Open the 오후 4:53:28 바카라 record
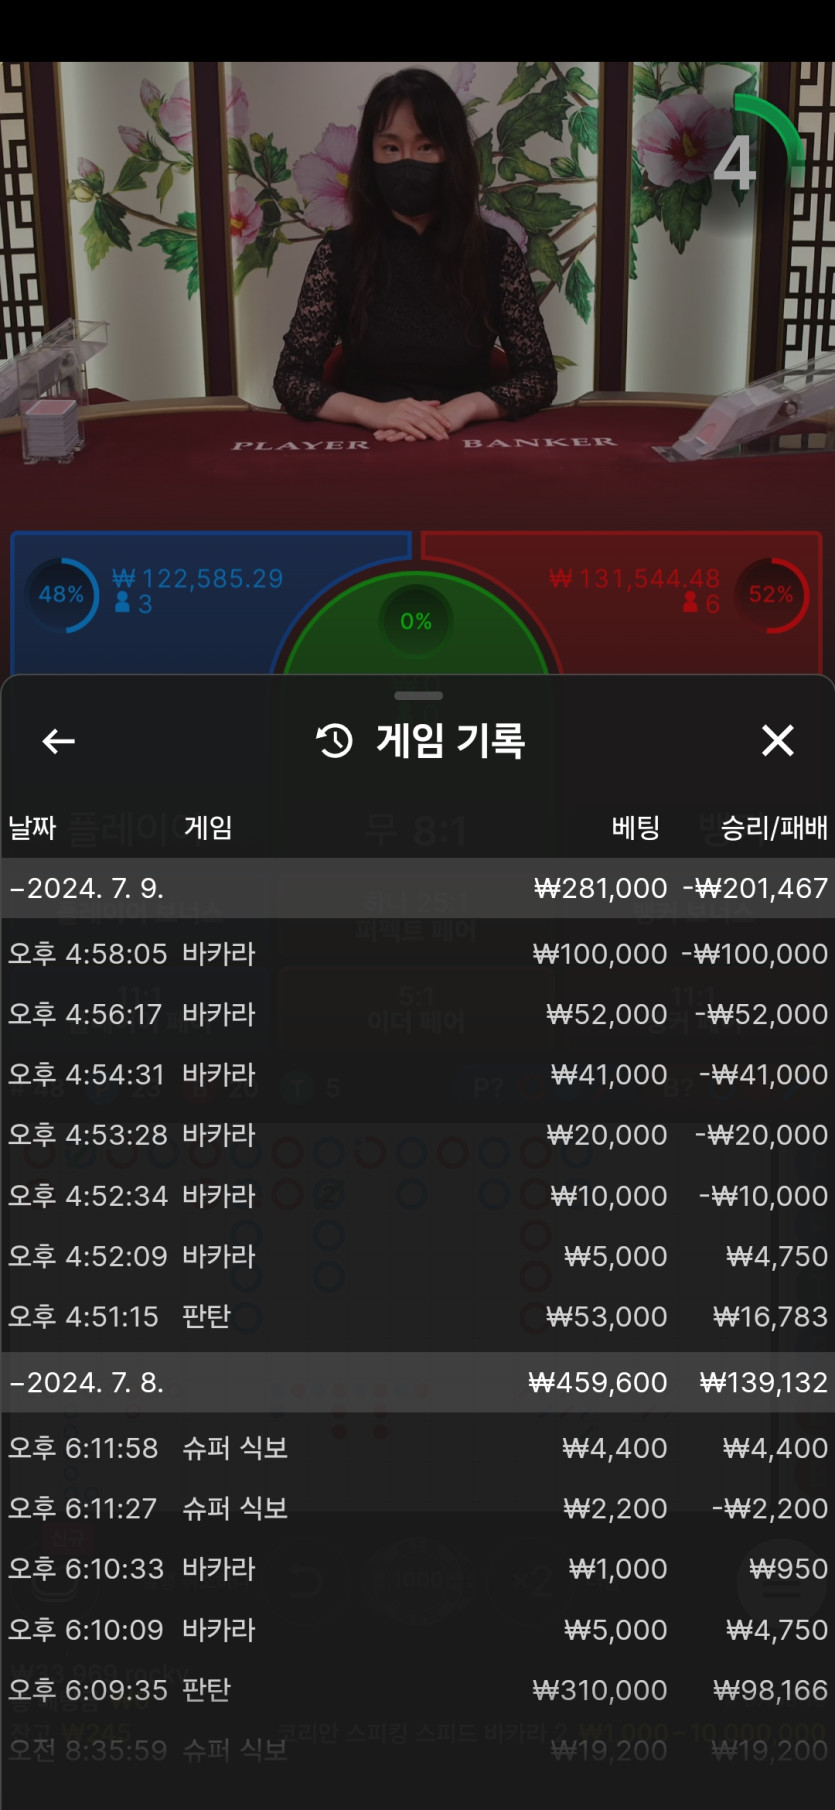Image resolution: width=835 pixels, height=1810 pixels. click(x=417, y=1135)
